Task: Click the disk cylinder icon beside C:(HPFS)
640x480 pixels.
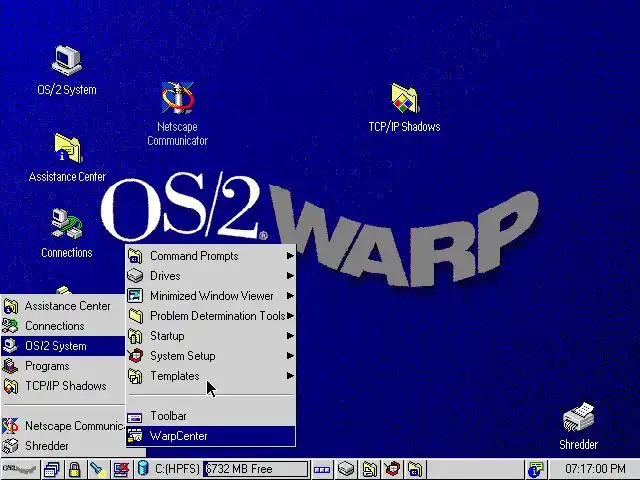Action: point(143,468)
